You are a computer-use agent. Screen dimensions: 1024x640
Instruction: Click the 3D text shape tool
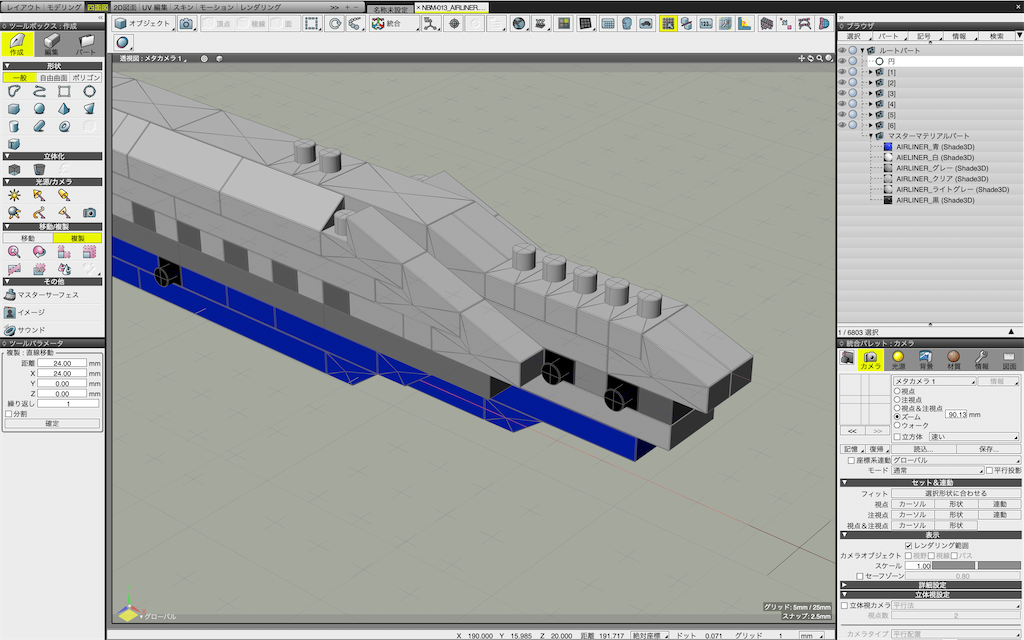tap(14, 144)
